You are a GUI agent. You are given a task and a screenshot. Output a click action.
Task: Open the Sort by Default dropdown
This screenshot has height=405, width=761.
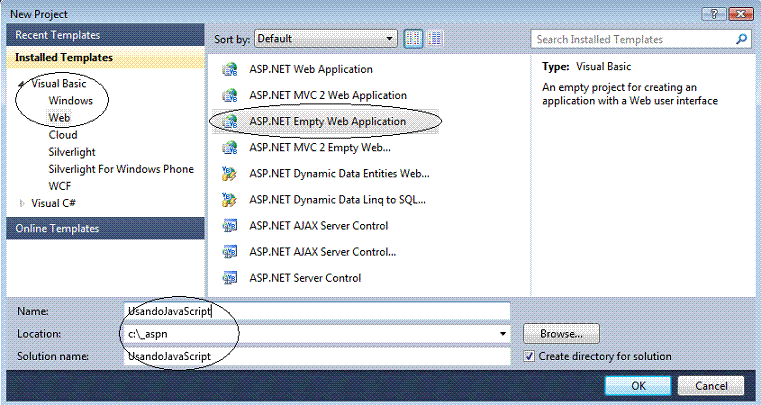(x=326, y=39)
